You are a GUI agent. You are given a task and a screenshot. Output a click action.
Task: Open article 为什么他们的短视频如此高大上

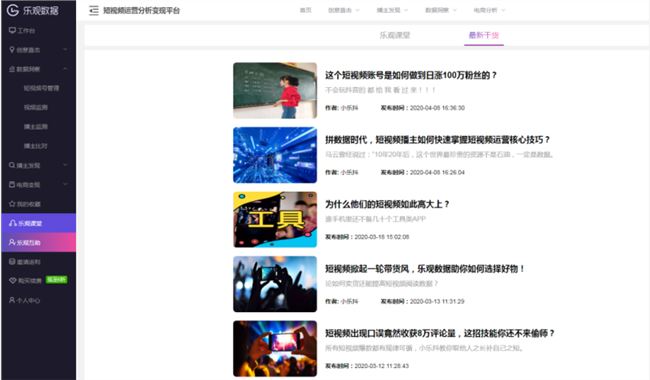click(387, 204)
